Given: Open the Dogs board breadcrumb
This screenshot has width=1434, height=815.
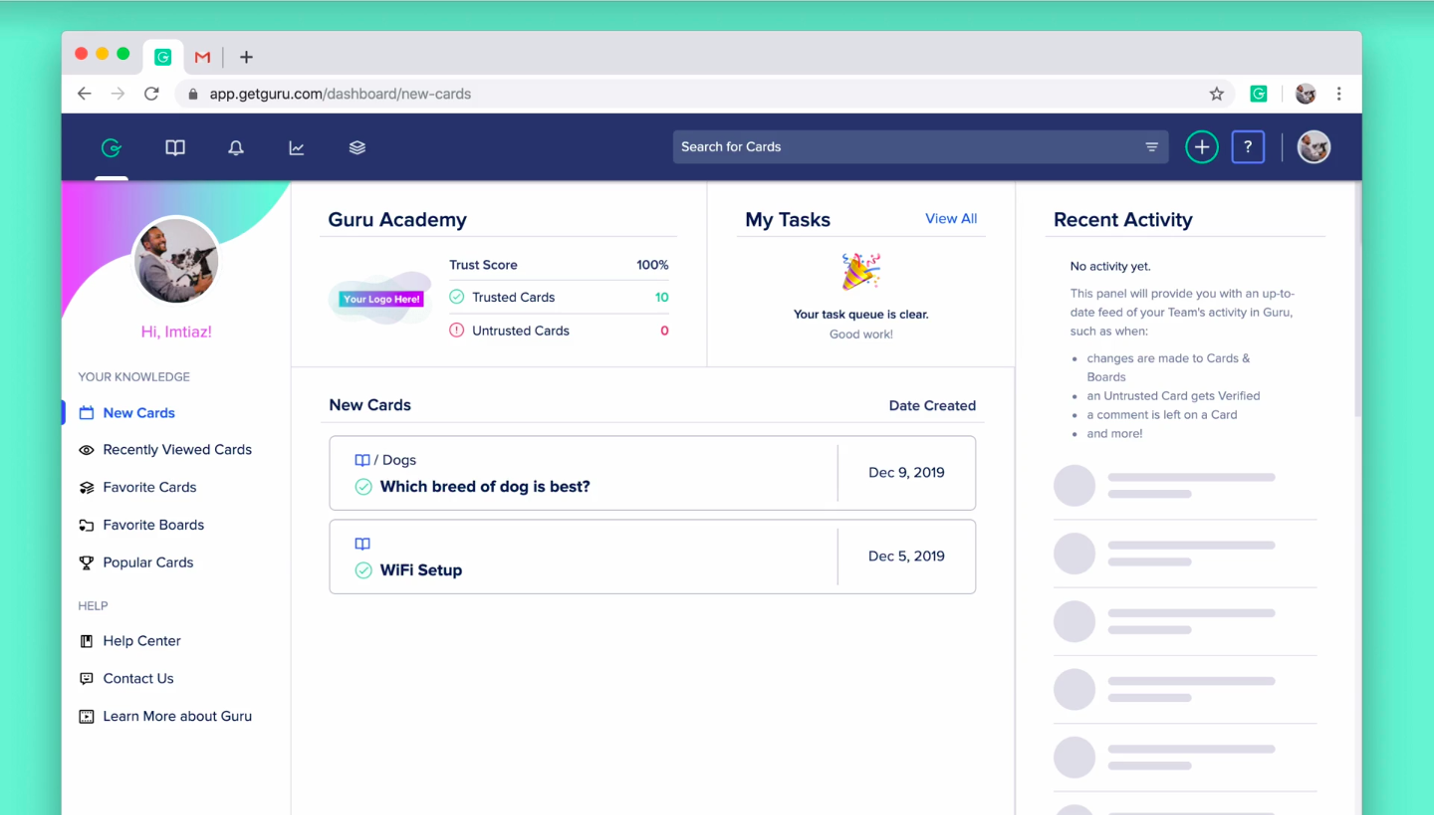Looking at the screenshot, I should pos(399,460).
